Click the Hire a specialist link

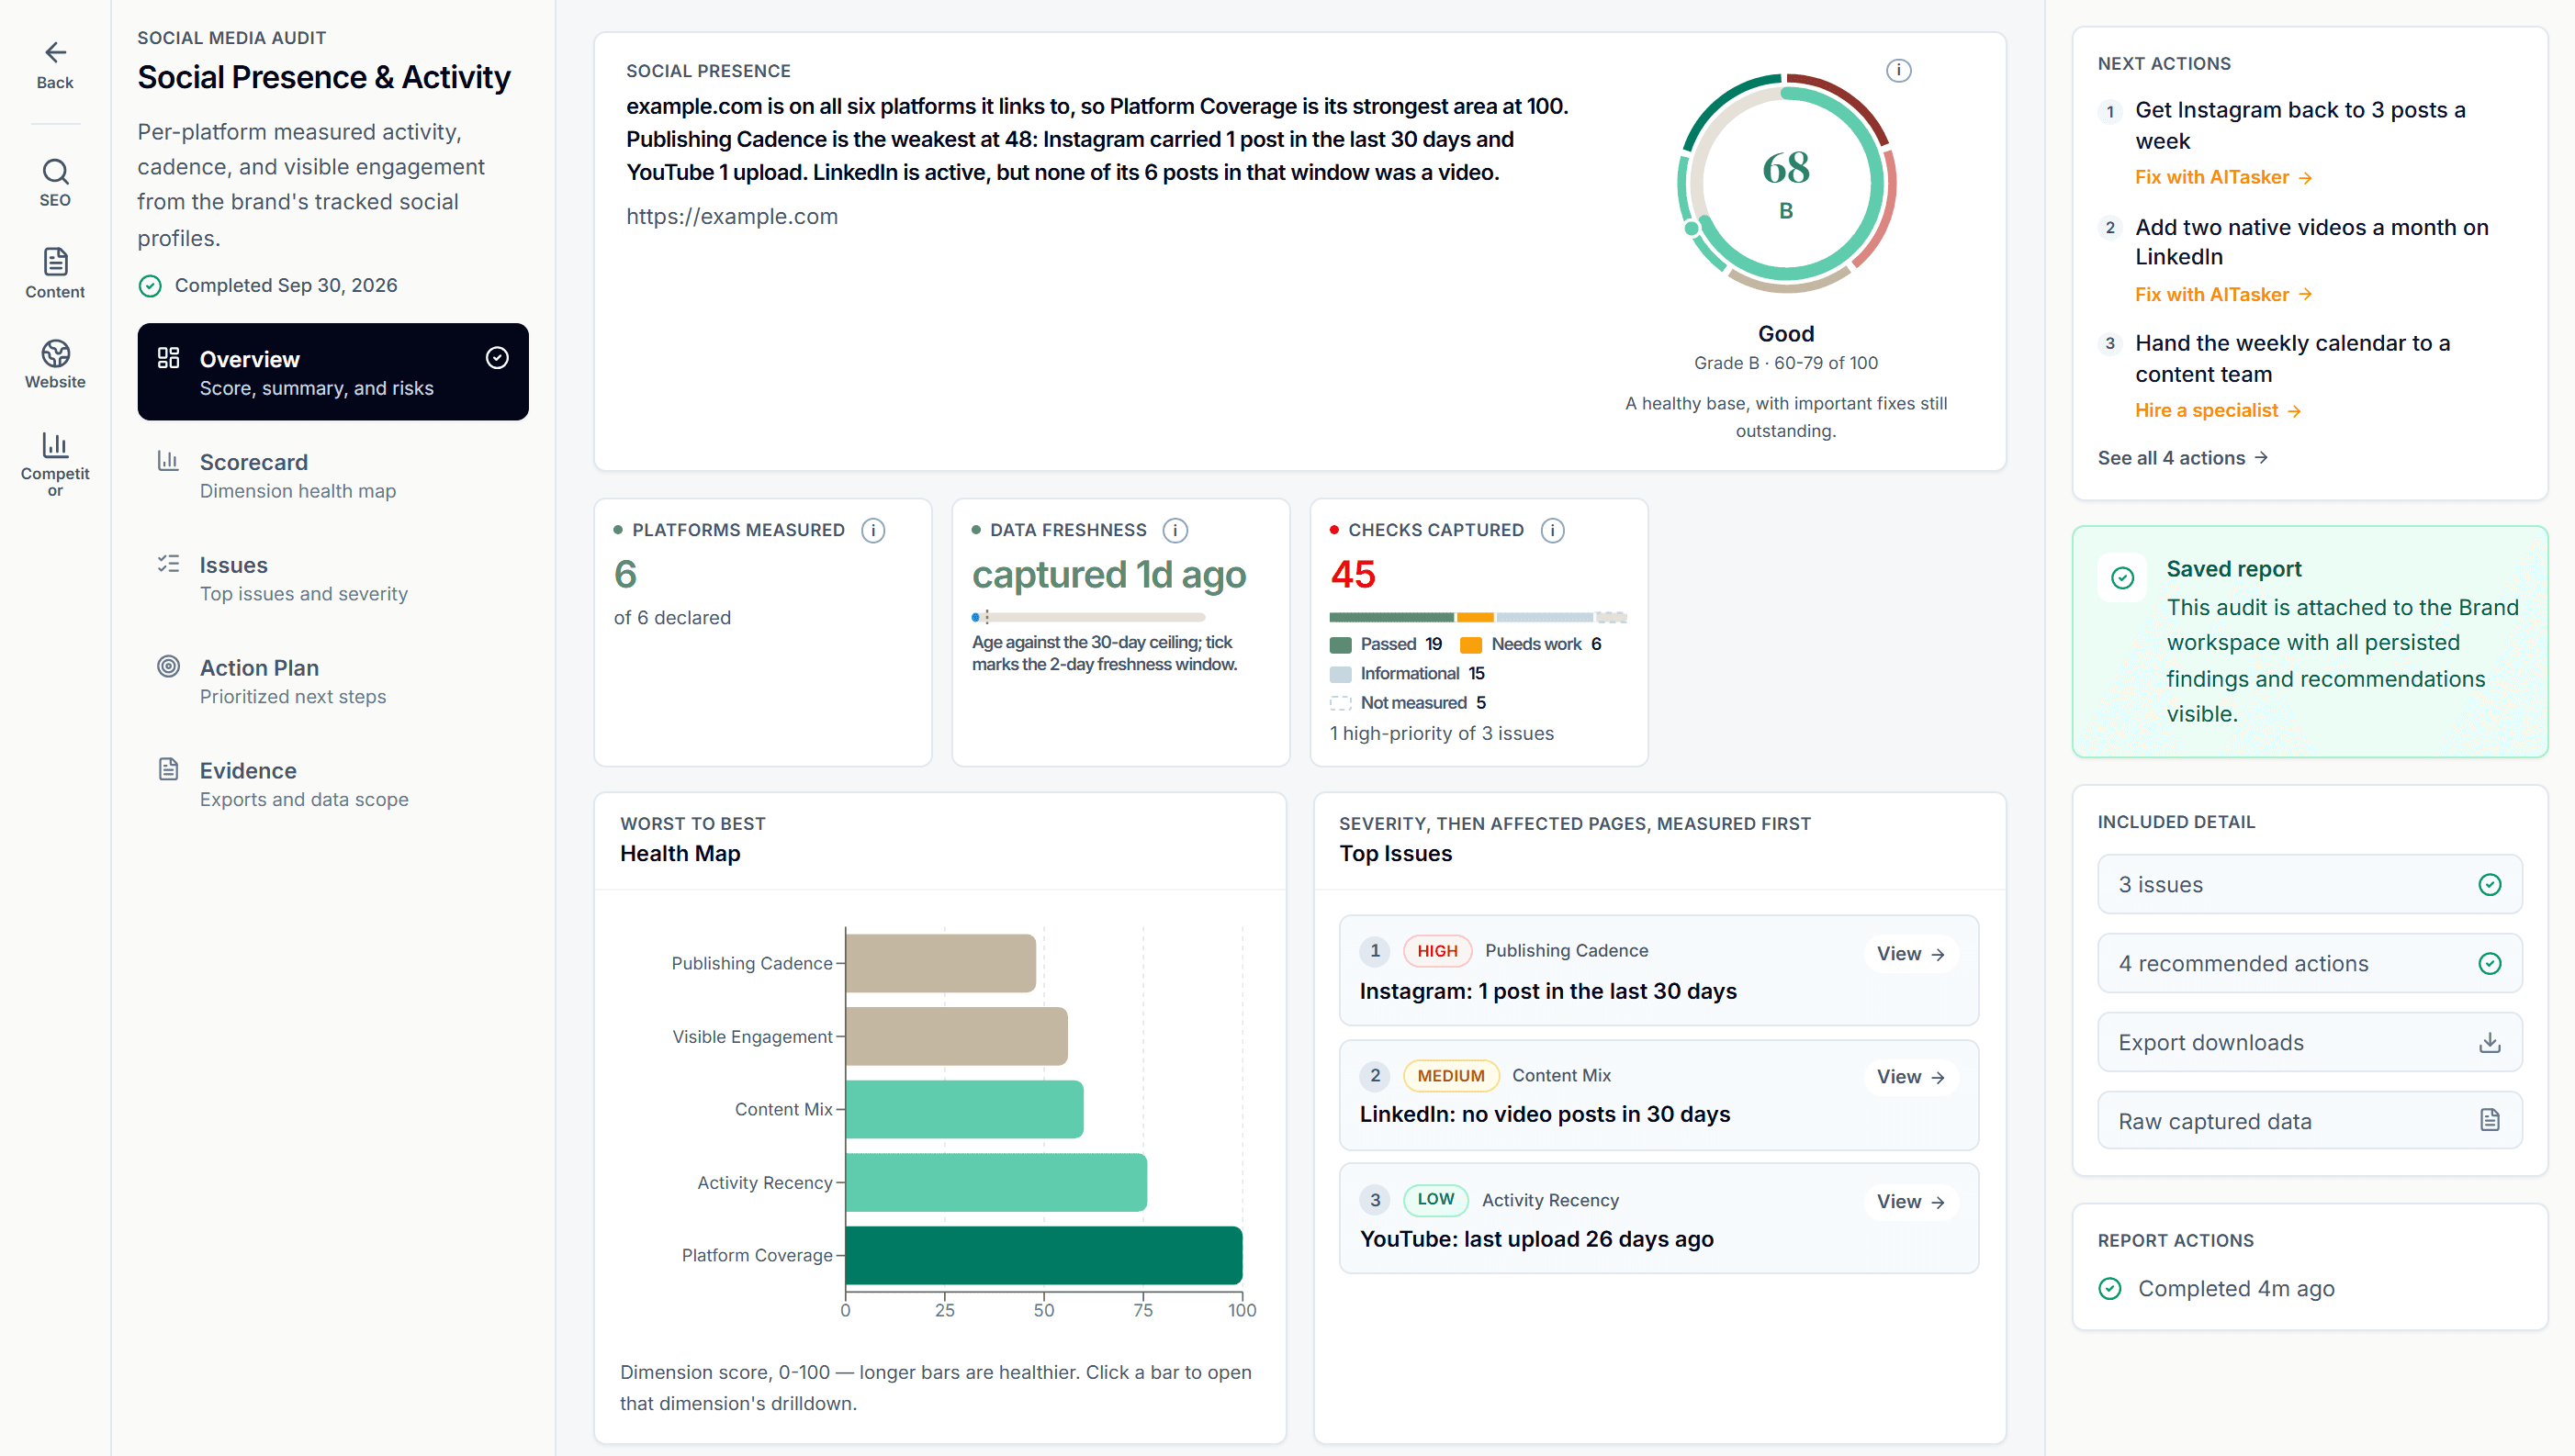(2217, 410)
